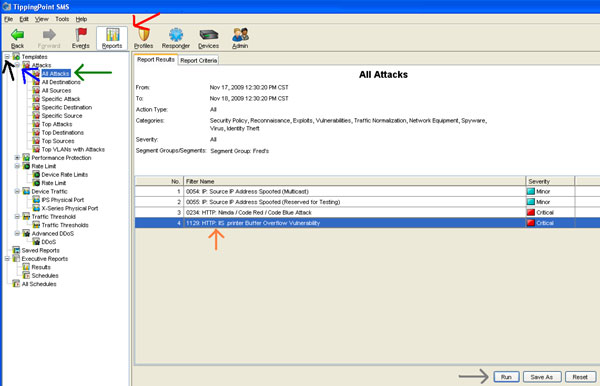
Task: Select the X-Series Physical Port icon
Action: point(36,208)
